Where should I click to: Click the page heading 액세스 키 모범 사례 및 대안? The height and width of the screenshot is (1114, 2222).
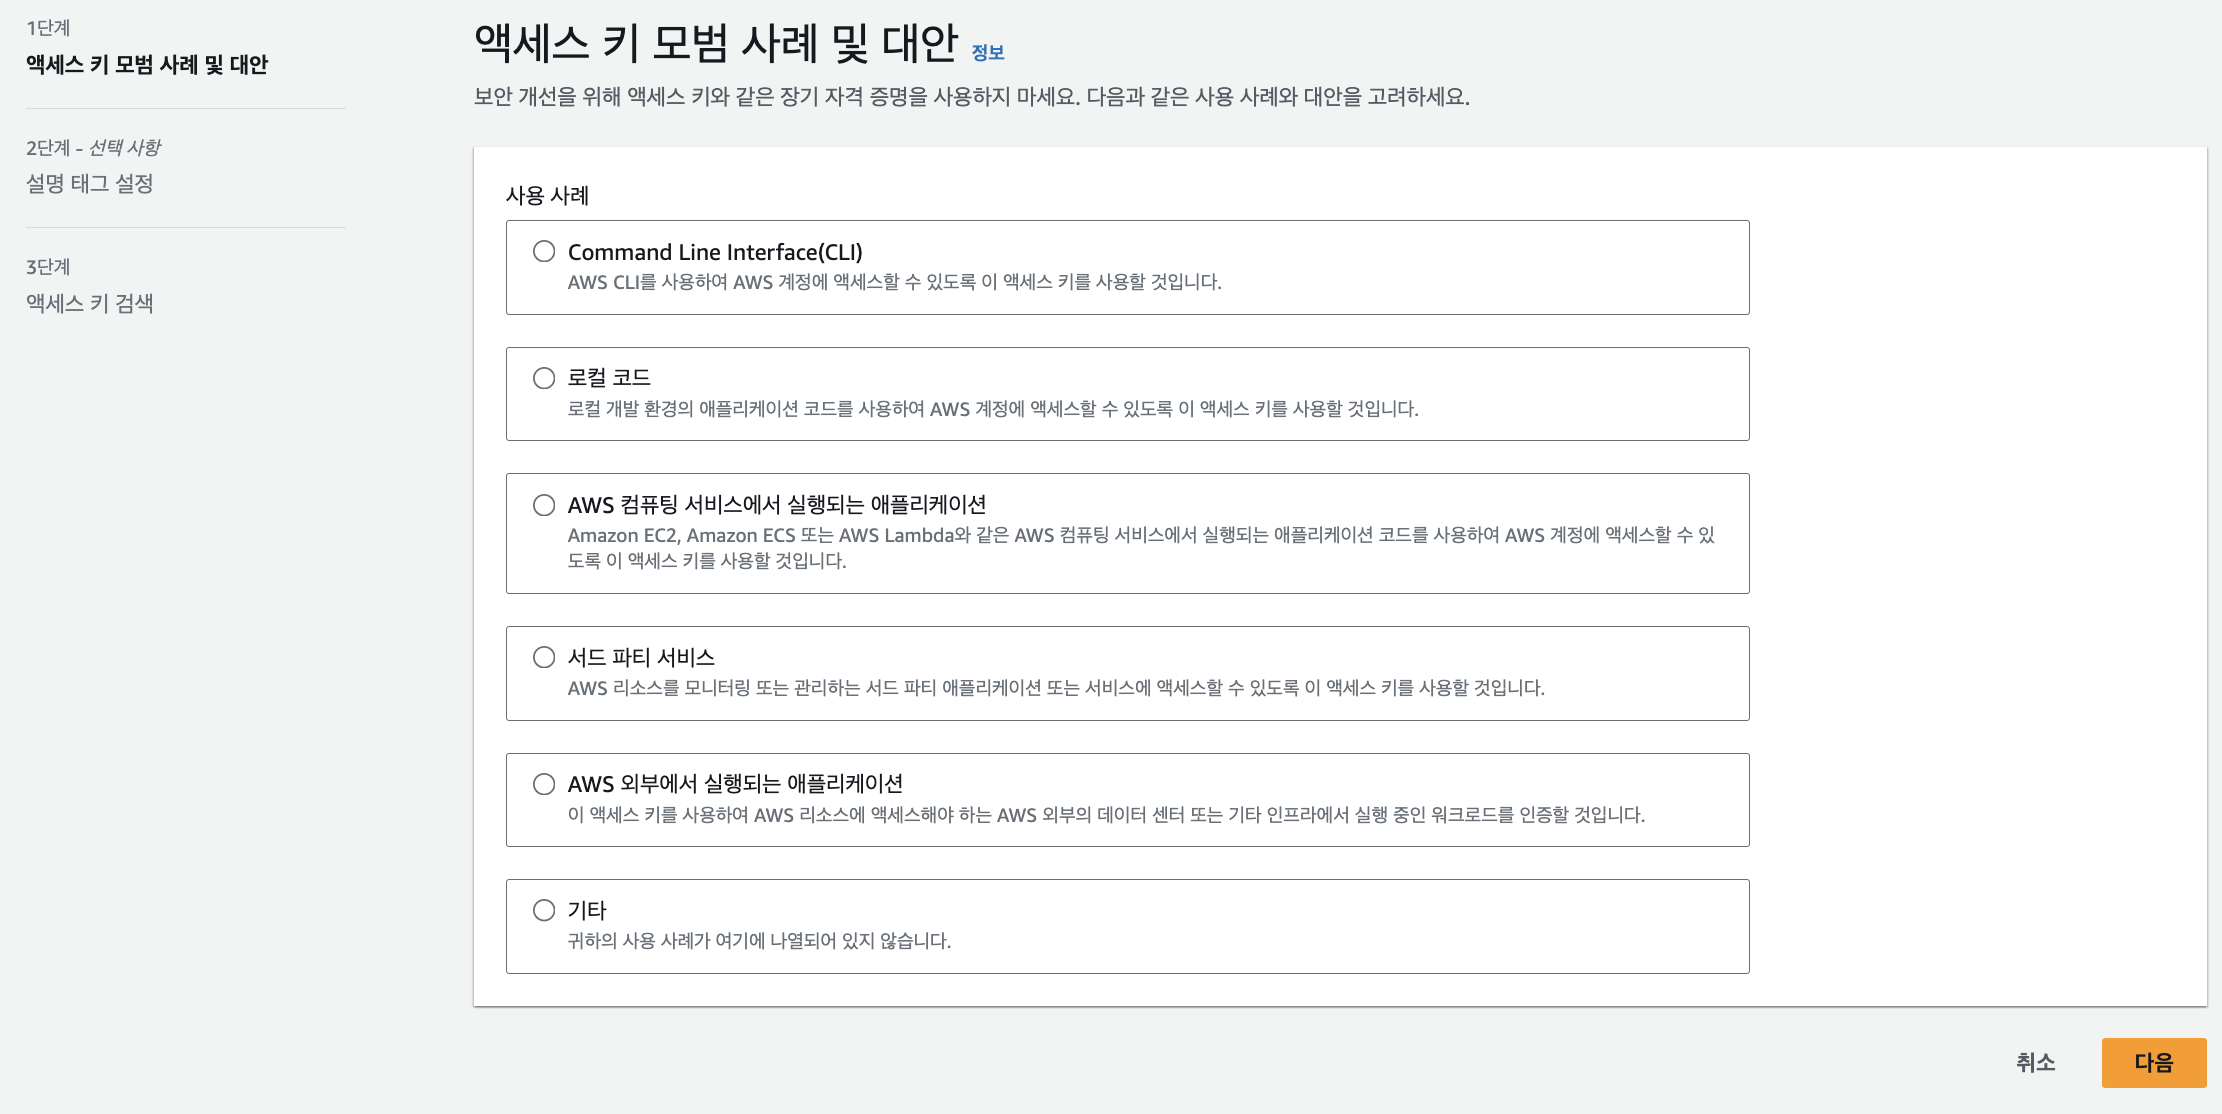(716, 43)
